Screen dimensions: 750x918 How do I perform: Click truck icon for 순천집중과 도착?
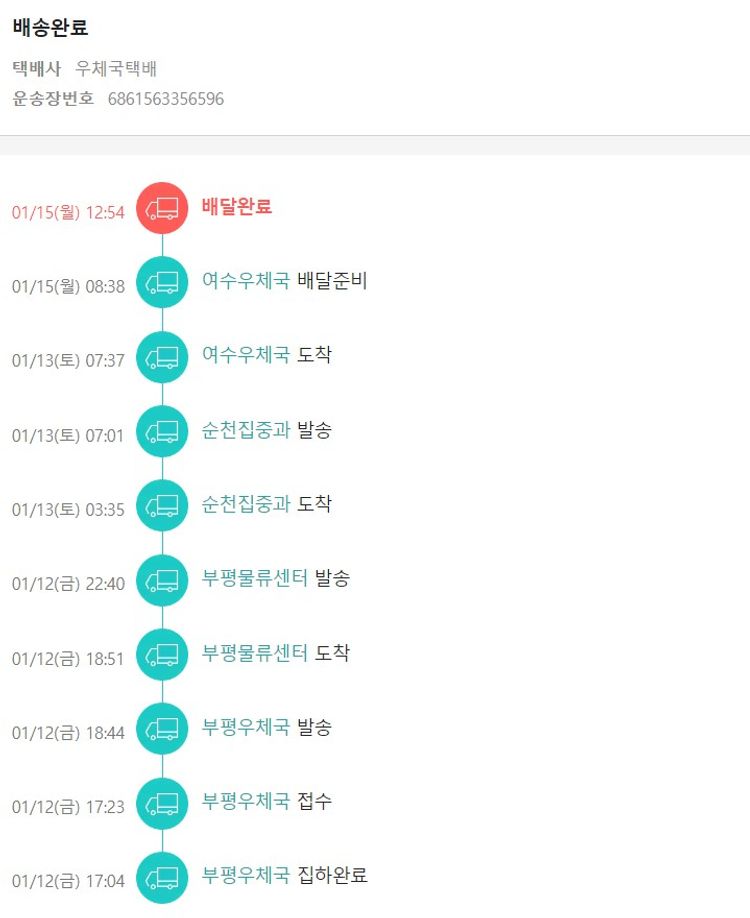click(x=162, y=506)
